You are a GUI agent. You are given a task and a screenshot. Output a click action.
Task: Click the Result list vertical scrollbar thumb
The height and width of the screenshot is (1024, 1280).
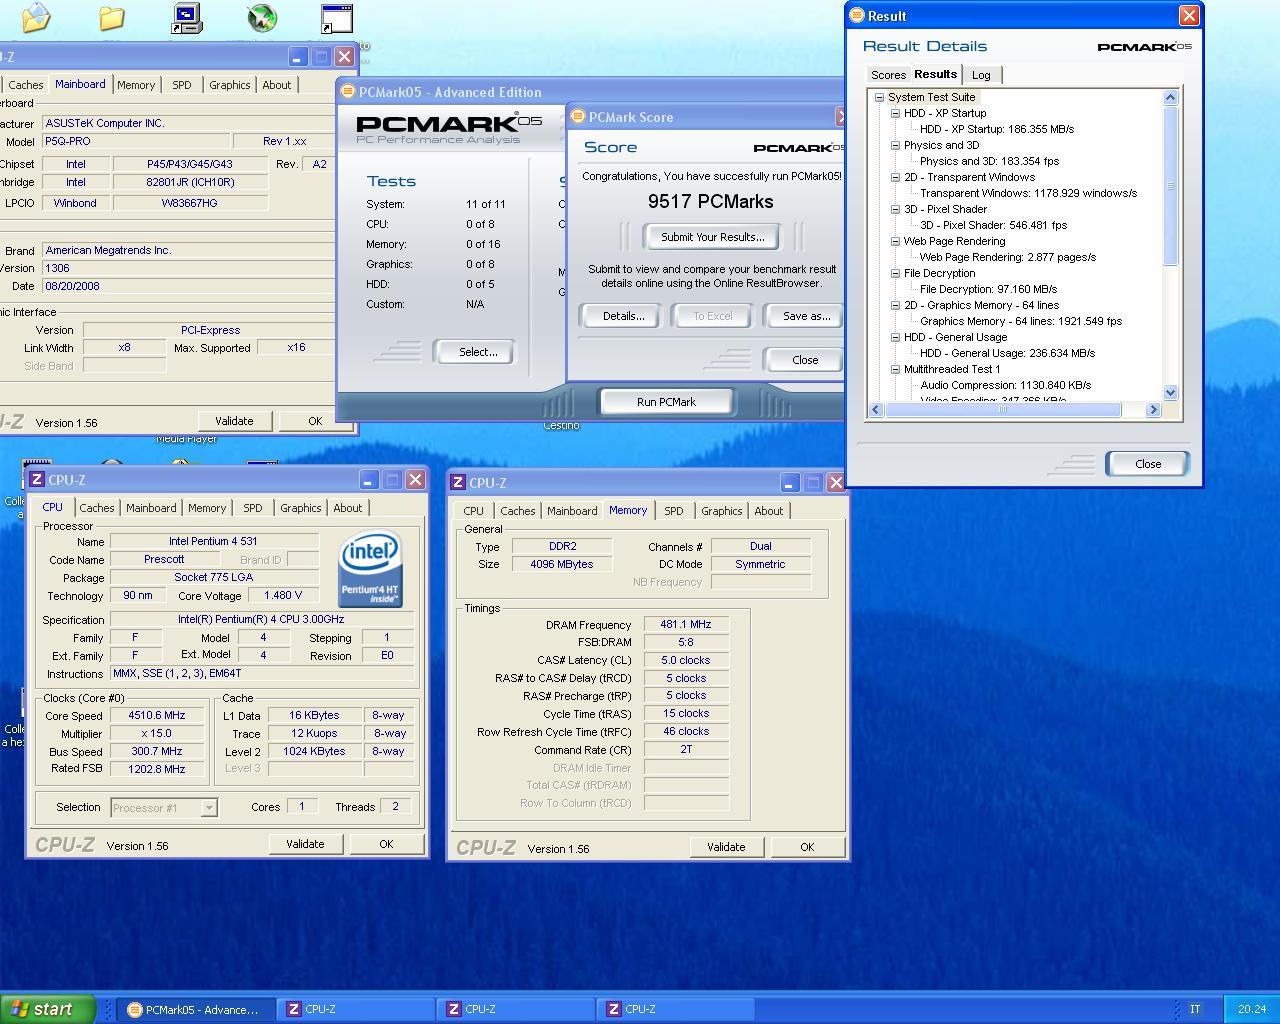click(1171, 185)
